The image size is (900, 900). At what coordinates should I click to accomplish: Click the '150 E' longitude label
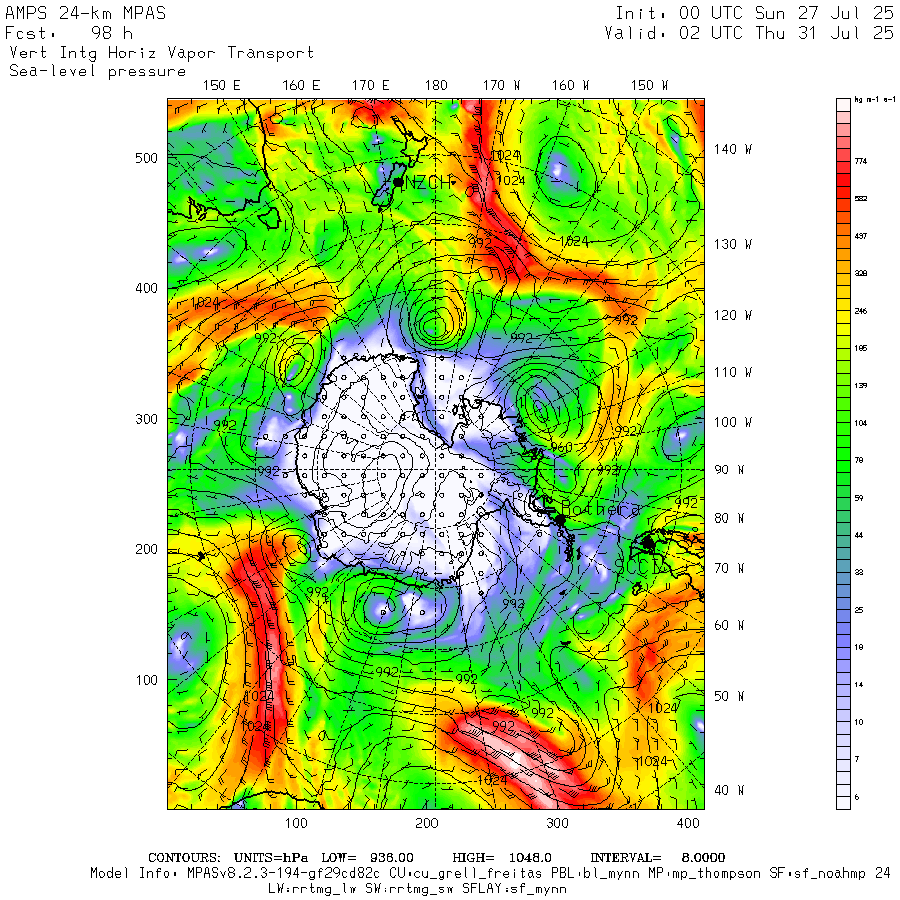(222, 86)
